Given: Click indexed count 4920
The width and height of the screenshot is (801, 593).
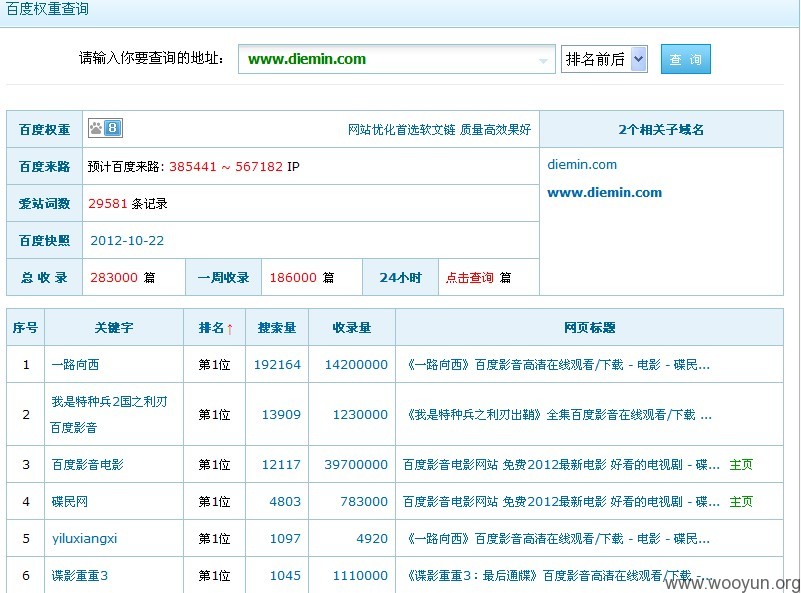Looking at the screenshot, I should point(372,538).
